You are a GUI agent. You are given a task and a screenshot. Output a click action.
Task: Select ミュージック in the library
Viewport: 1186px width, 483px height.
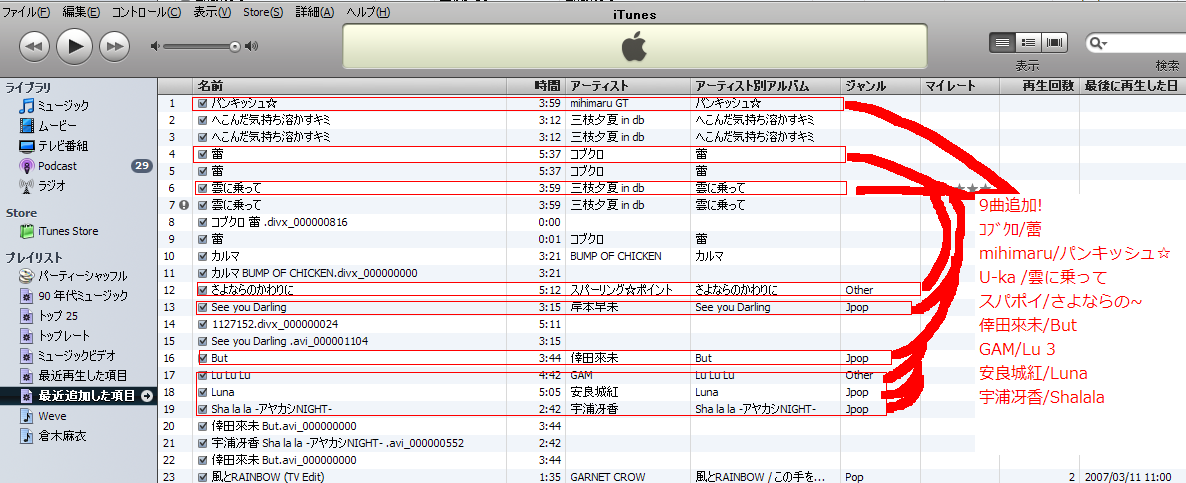[x=64, y=106]
